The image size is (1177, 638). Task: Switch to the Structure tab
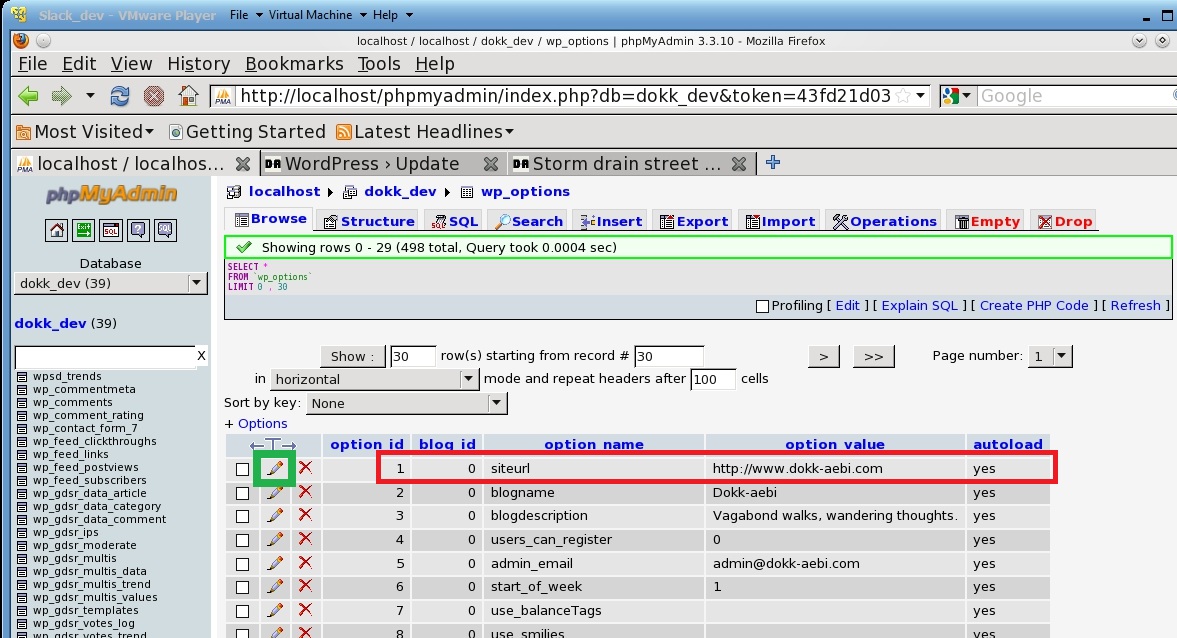coord(367,221)
